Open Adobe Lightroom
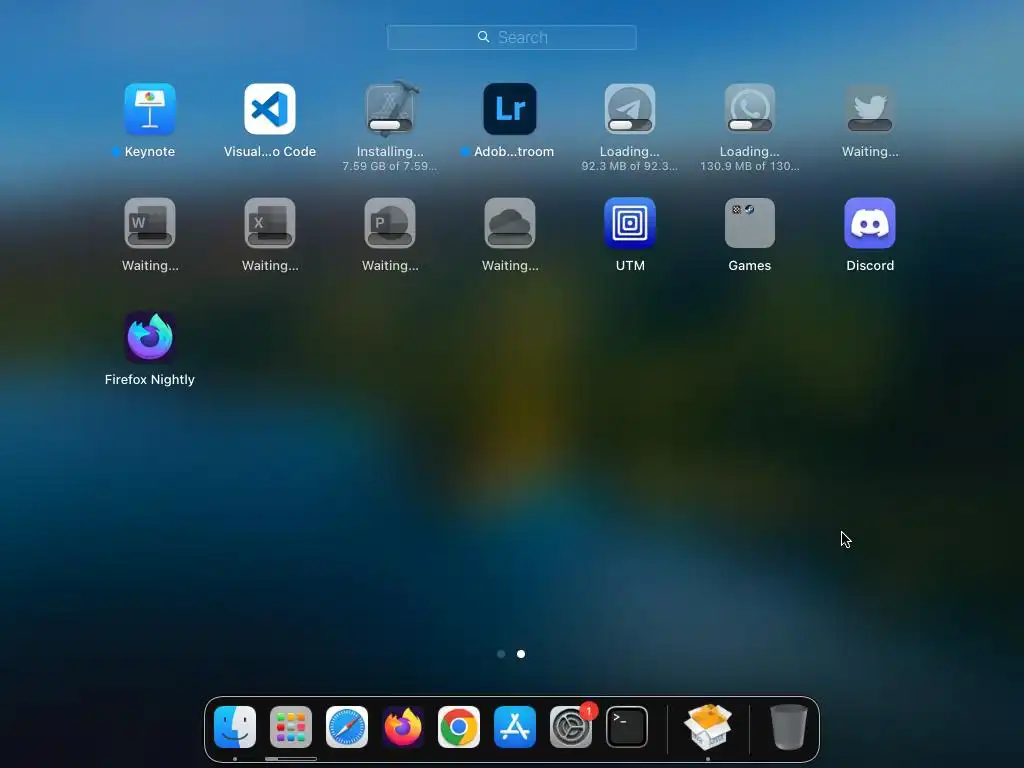This screenshot has width=1024, height=768. coord(510,109)
